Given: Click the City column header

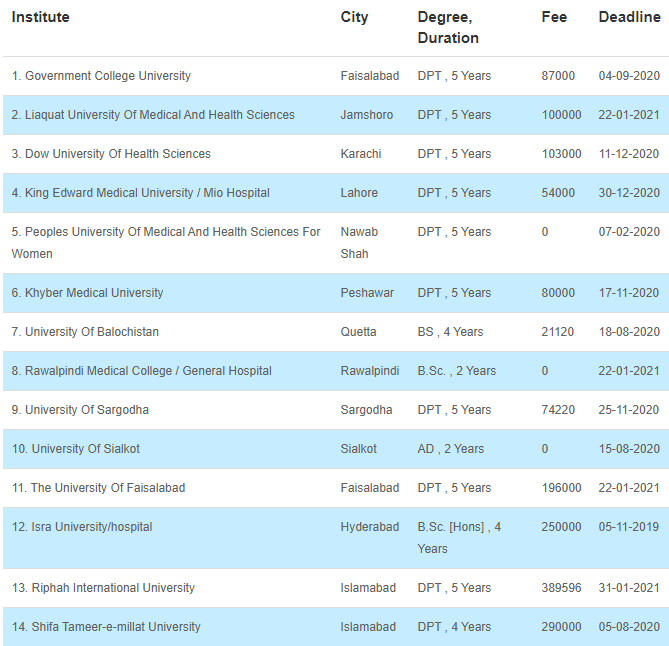Looking at the screenshot, I should pyautogui.click(x=354, y=17).
